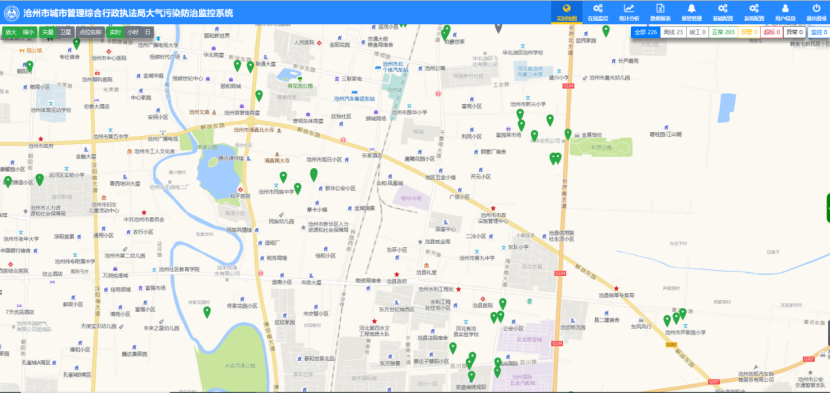Select the 小时 data mode

pyautogui.click(x=132, y=32)
